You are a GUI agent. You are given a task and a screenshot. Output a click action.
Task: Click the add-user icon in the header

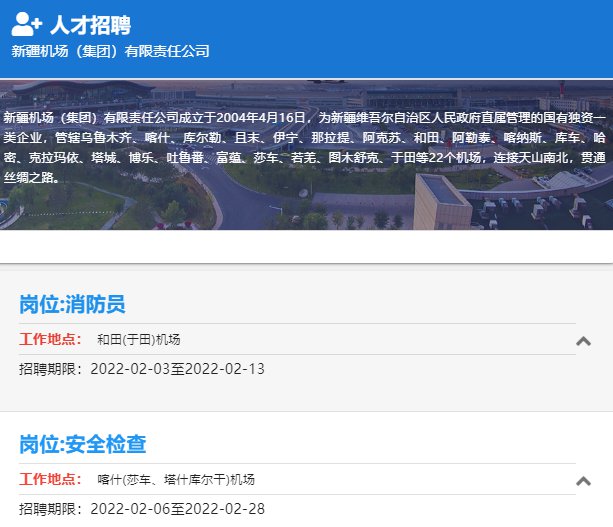pyautogui.click(x=27, y=25)
